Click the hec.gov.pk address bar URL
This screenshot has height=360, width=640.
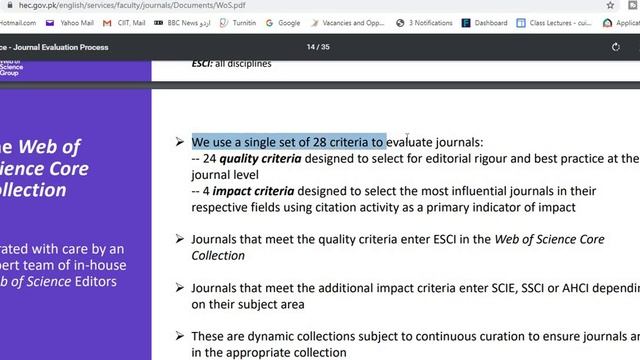(x=132, y=5)
